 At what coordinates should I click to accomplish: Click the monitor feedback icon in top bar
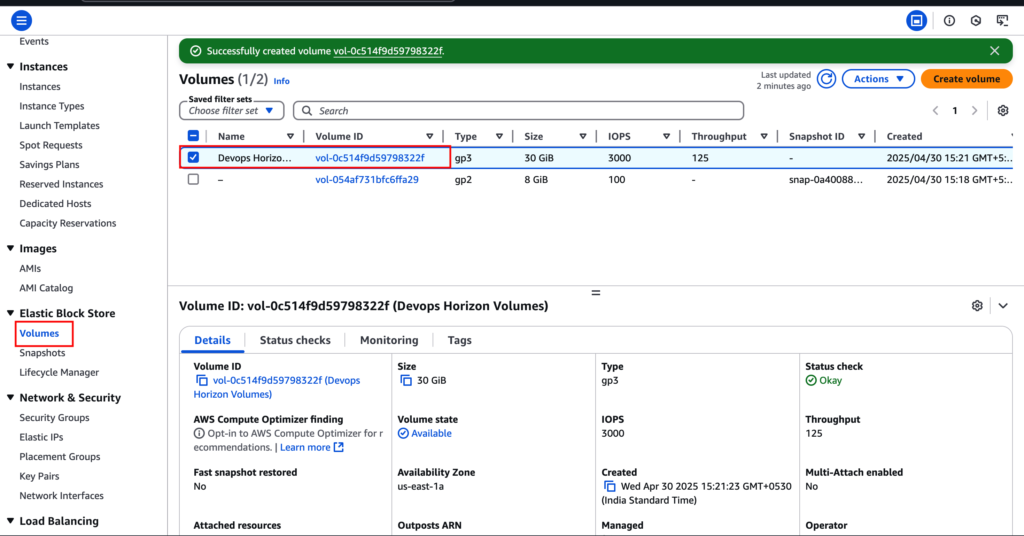pos(1002,21)
